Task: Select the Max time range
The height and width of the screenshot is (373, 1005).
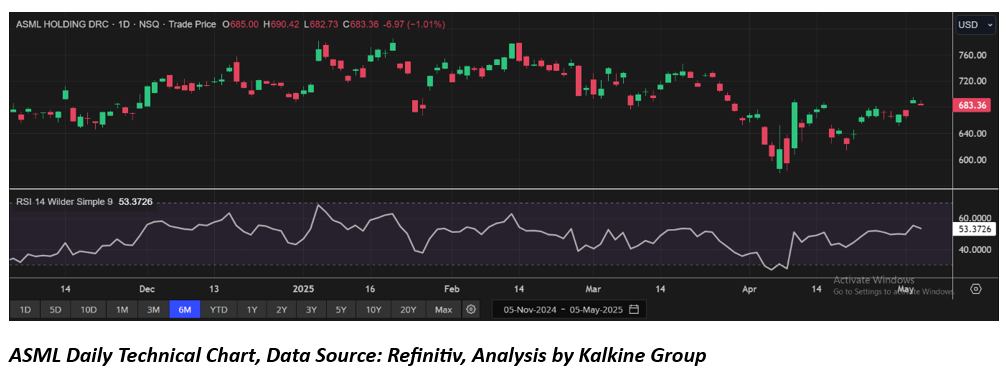Action: pyautogui.click(x=444, y=310)
